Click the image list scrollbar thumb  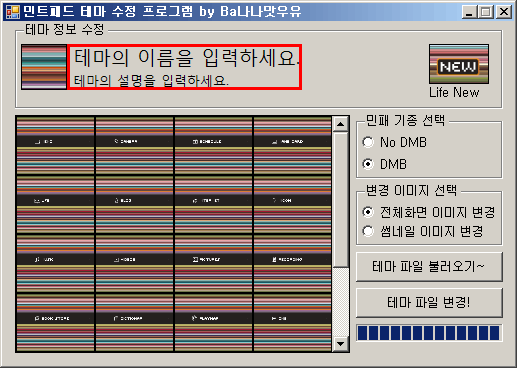click(340, 199)
